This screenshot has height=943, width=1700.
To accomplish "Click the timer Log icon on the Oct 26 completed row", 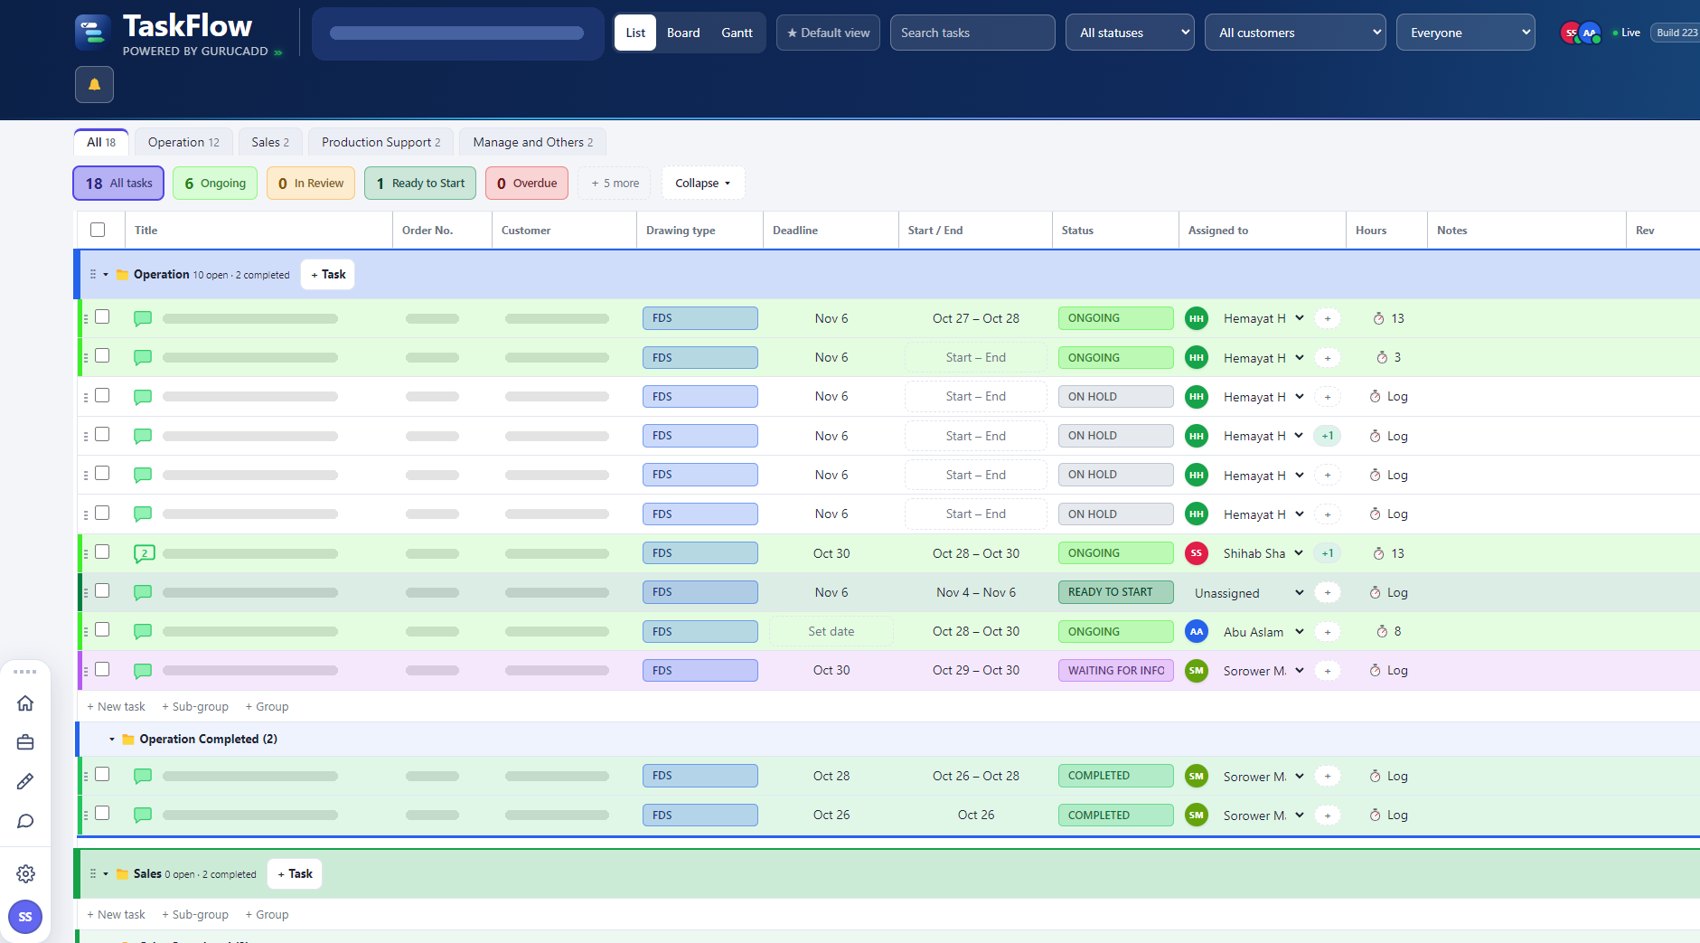I will [1375, 815].
